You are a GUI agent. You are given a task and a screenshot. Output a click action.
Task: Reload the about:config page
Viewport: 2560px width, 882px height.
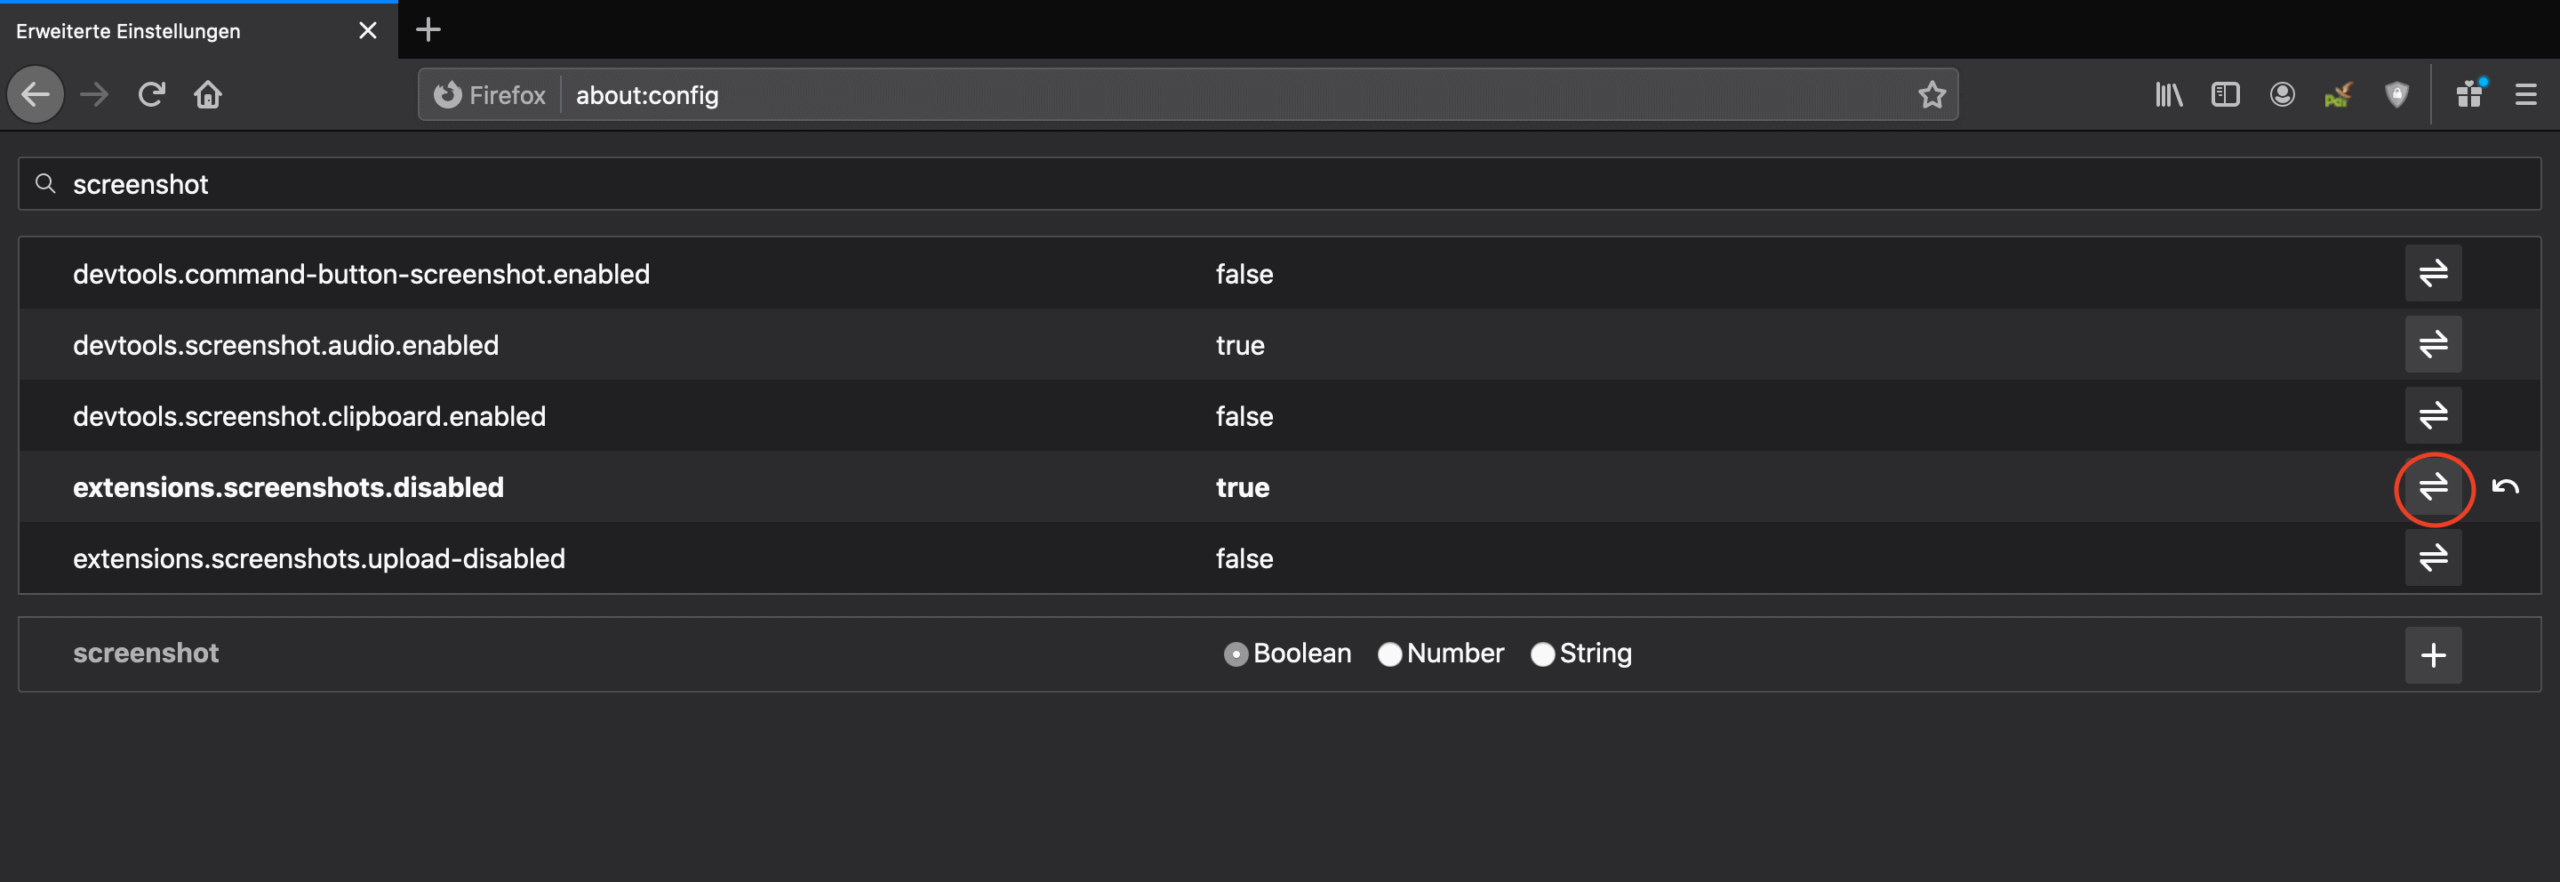[151, 94]
